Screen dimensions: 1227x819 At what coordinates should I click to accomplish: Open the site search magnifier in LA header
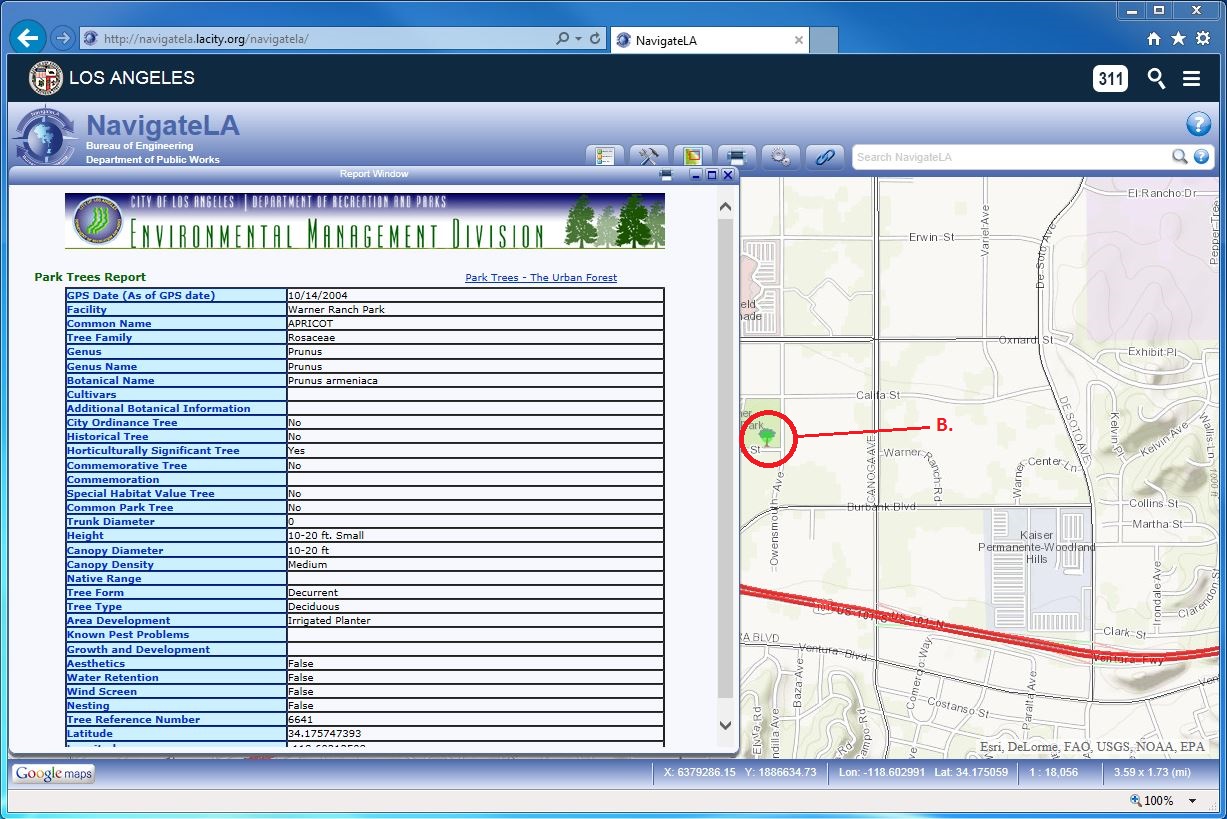[x=1156, y=79]
